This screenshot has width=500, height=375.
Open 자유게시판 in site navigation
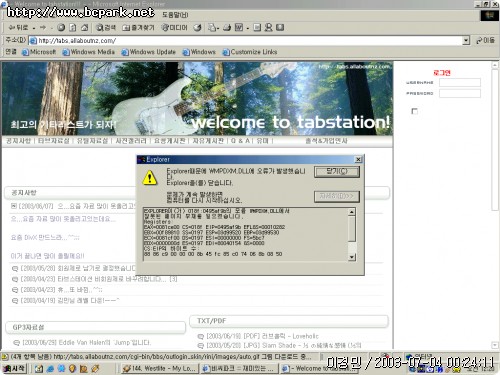pos(208,141)
